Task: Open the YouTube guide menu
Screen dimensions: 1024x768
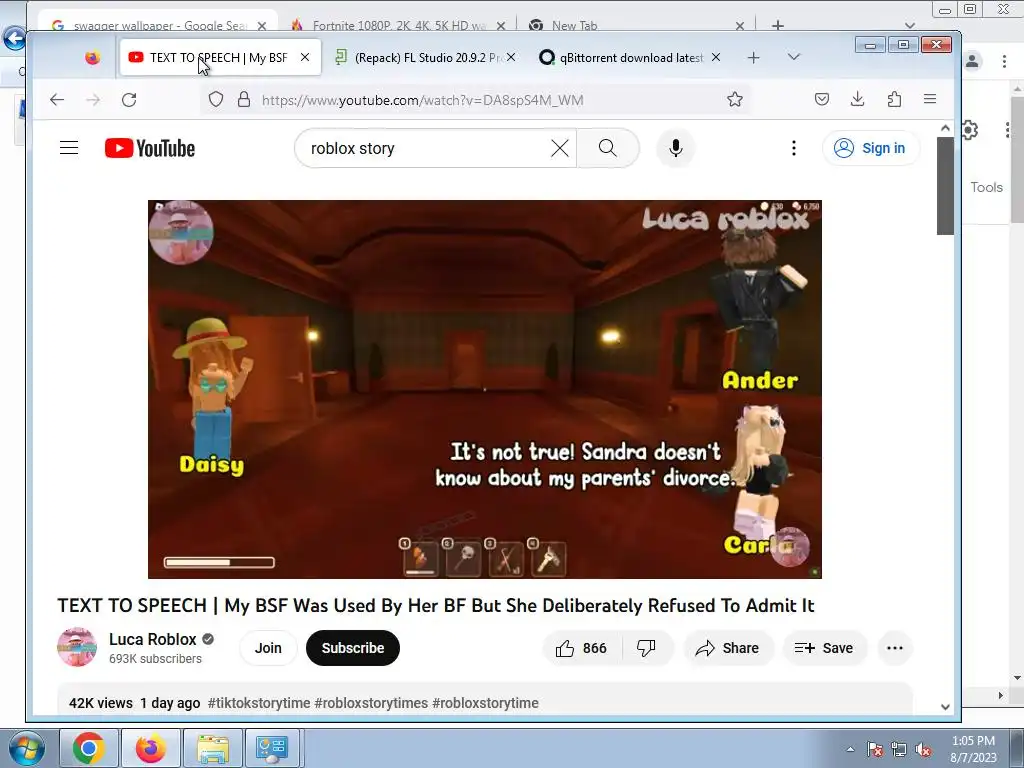Action: coord(69,148)
